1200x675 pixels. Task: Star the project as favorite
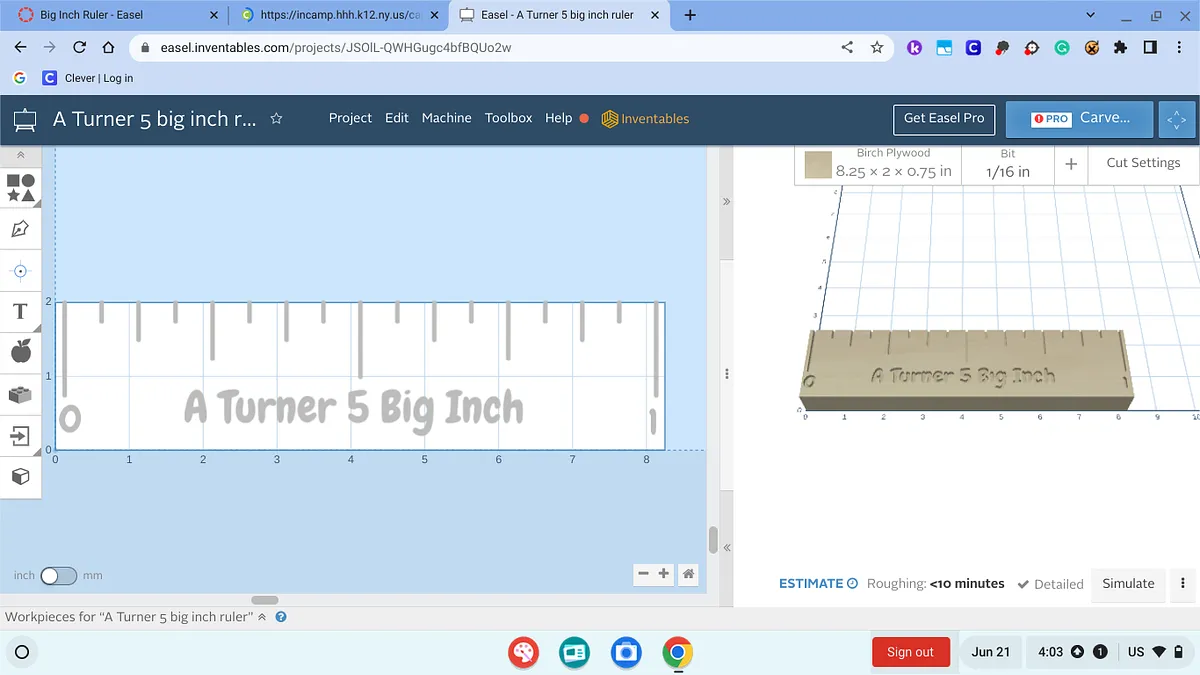pos(277,118)
